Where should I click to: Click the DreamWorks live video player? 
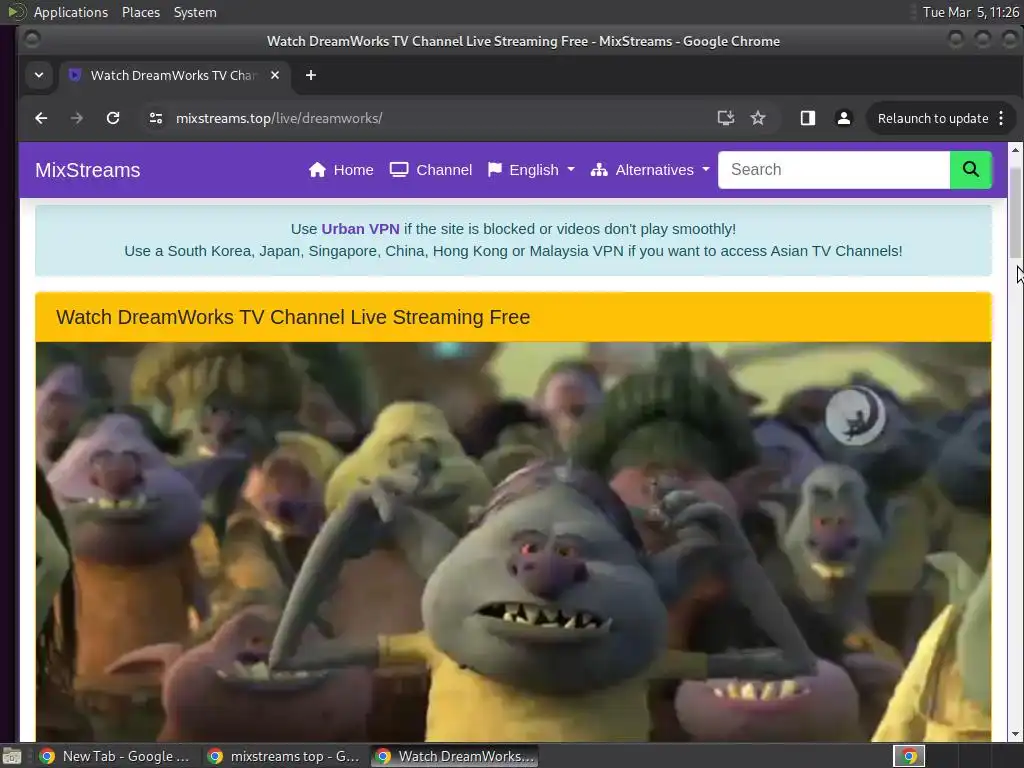[x=513, y=541]
